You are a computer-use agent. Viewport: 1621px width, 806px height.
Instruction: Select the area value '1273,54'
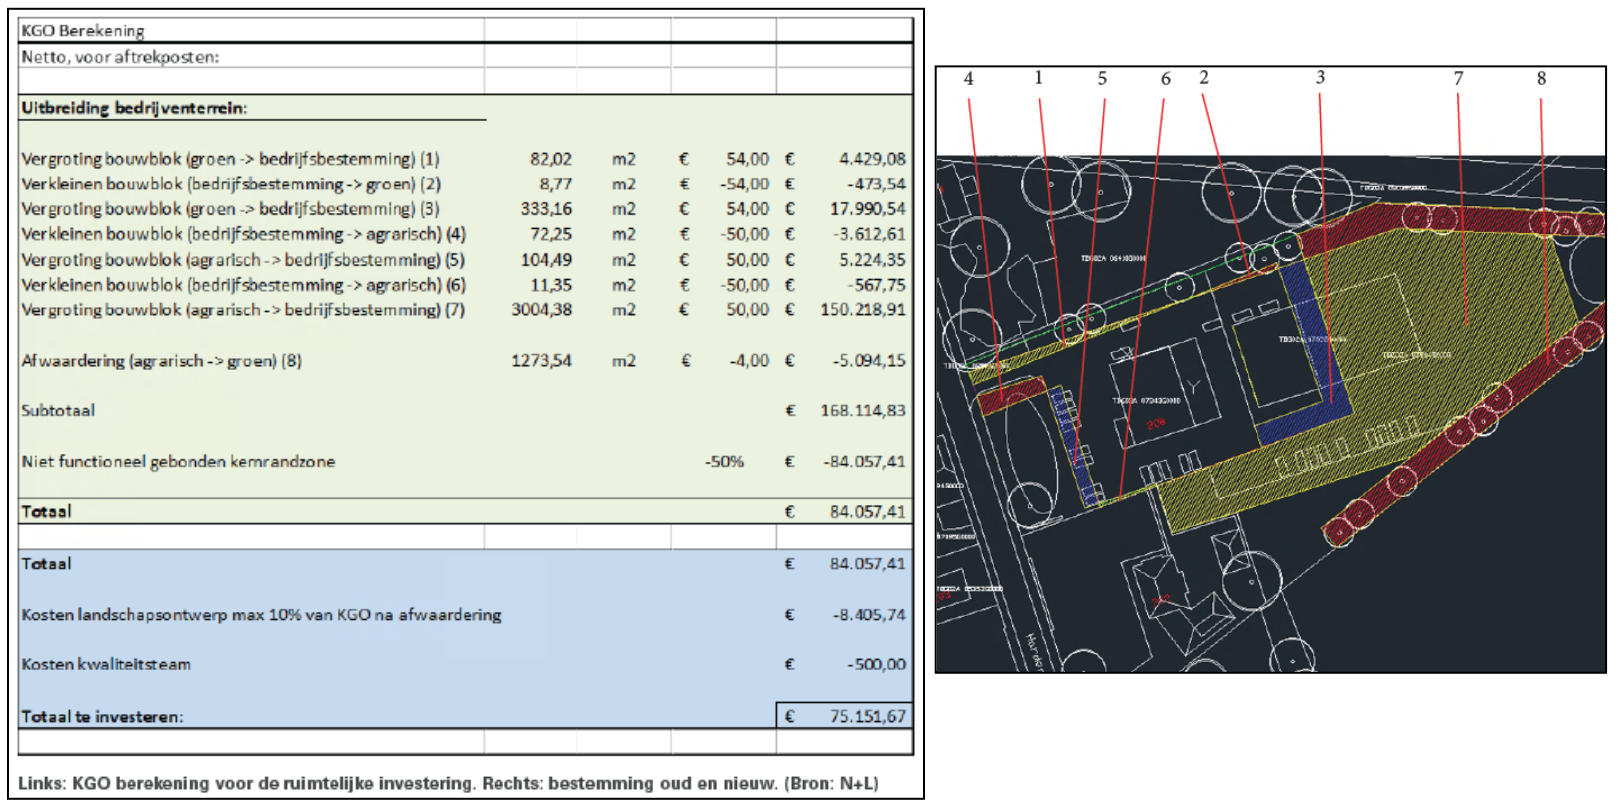[542, 361]
